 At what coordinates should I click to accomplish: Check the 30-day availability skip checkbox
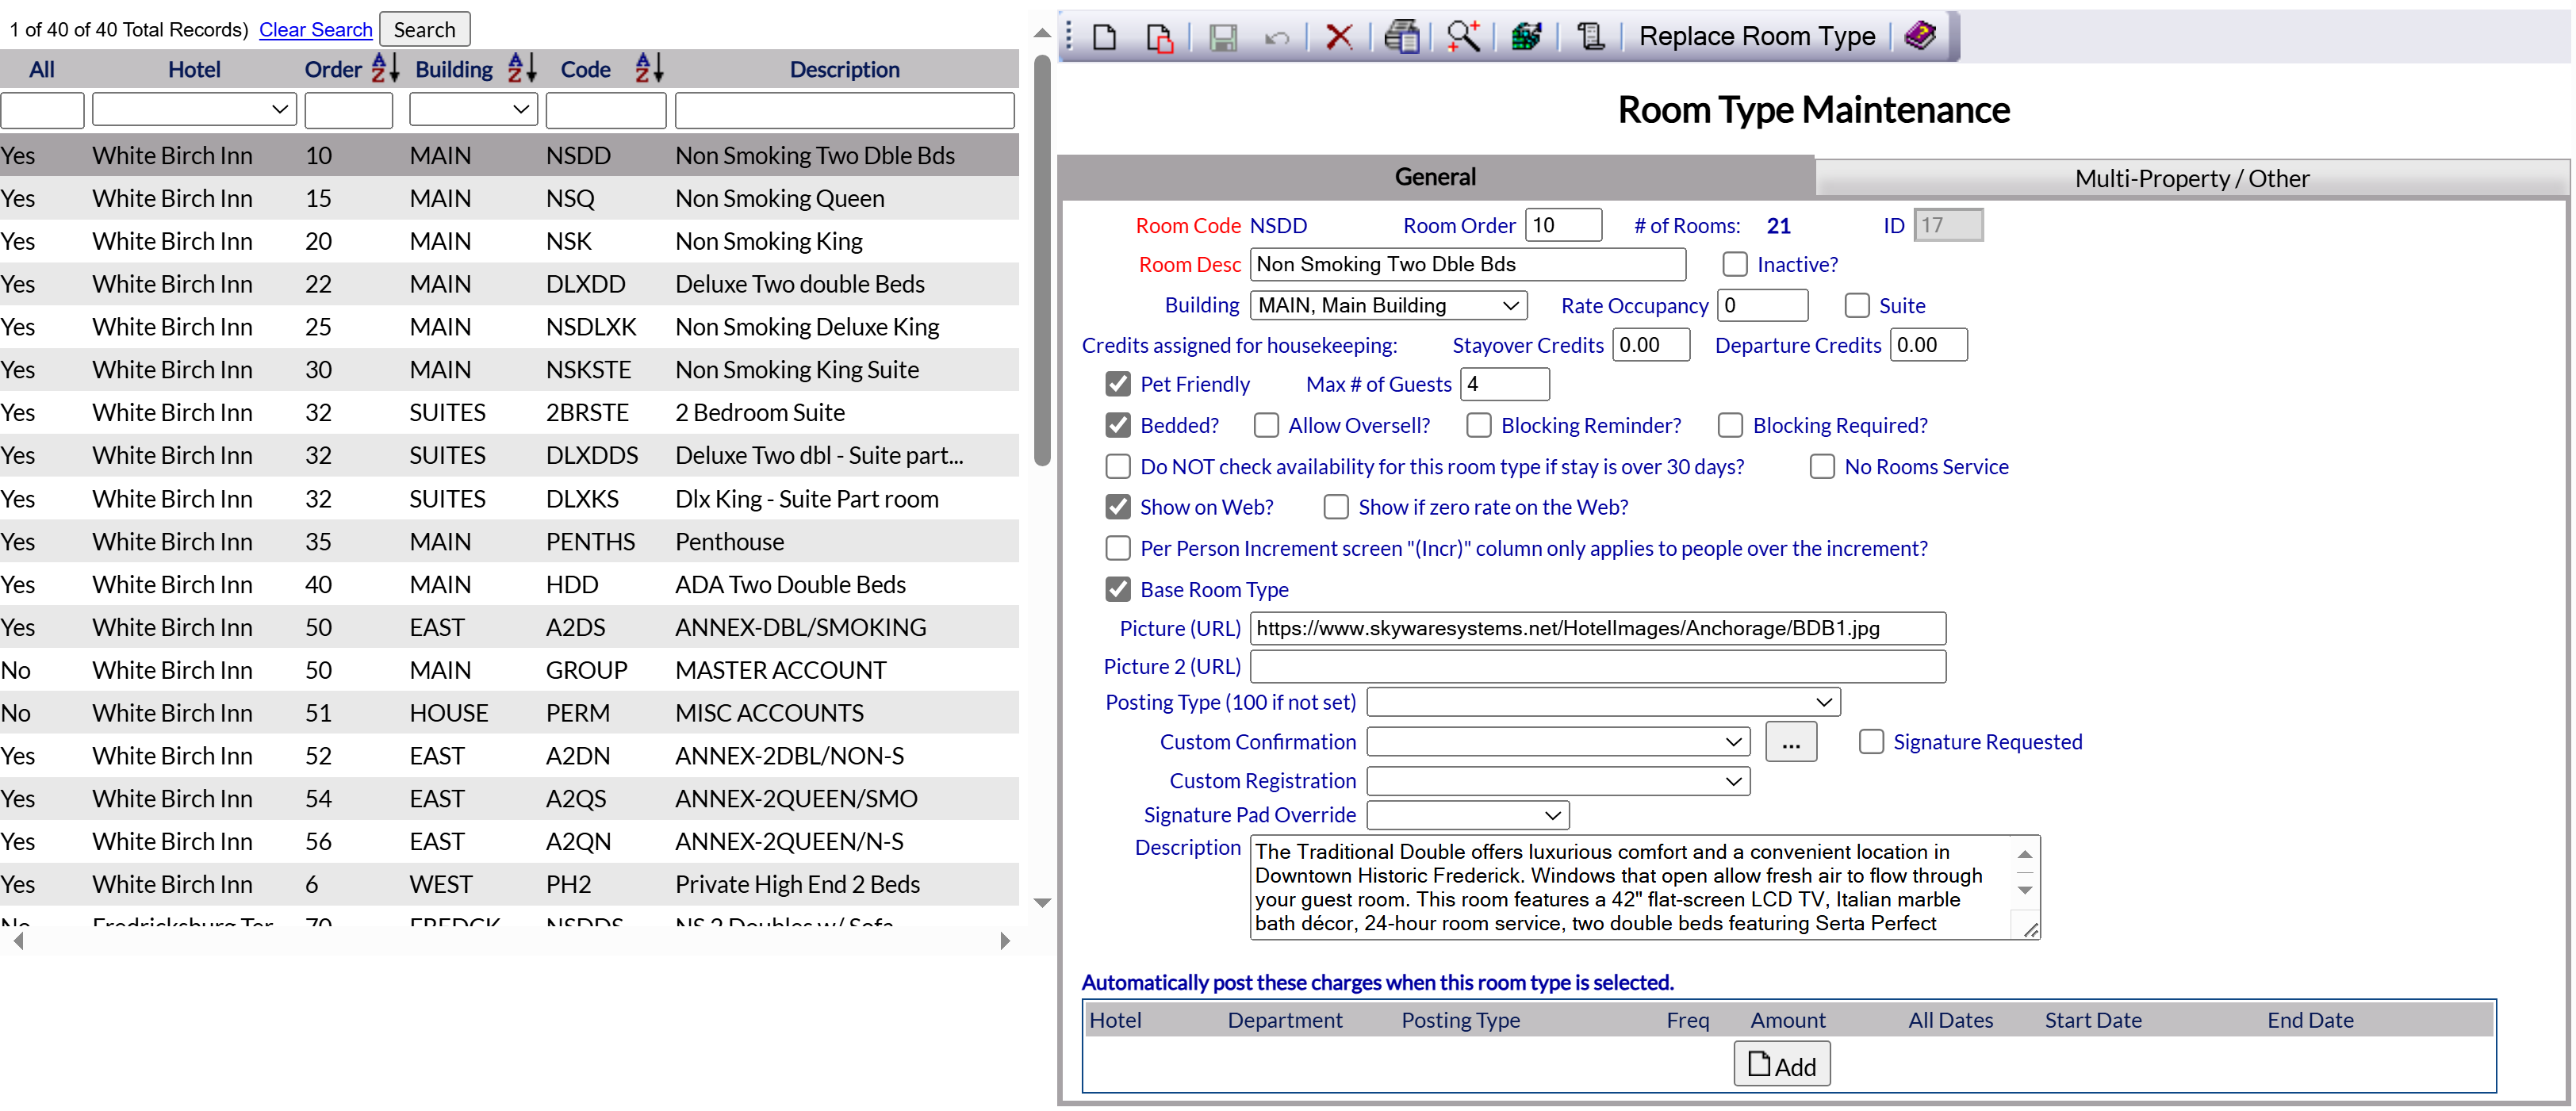1118,466
